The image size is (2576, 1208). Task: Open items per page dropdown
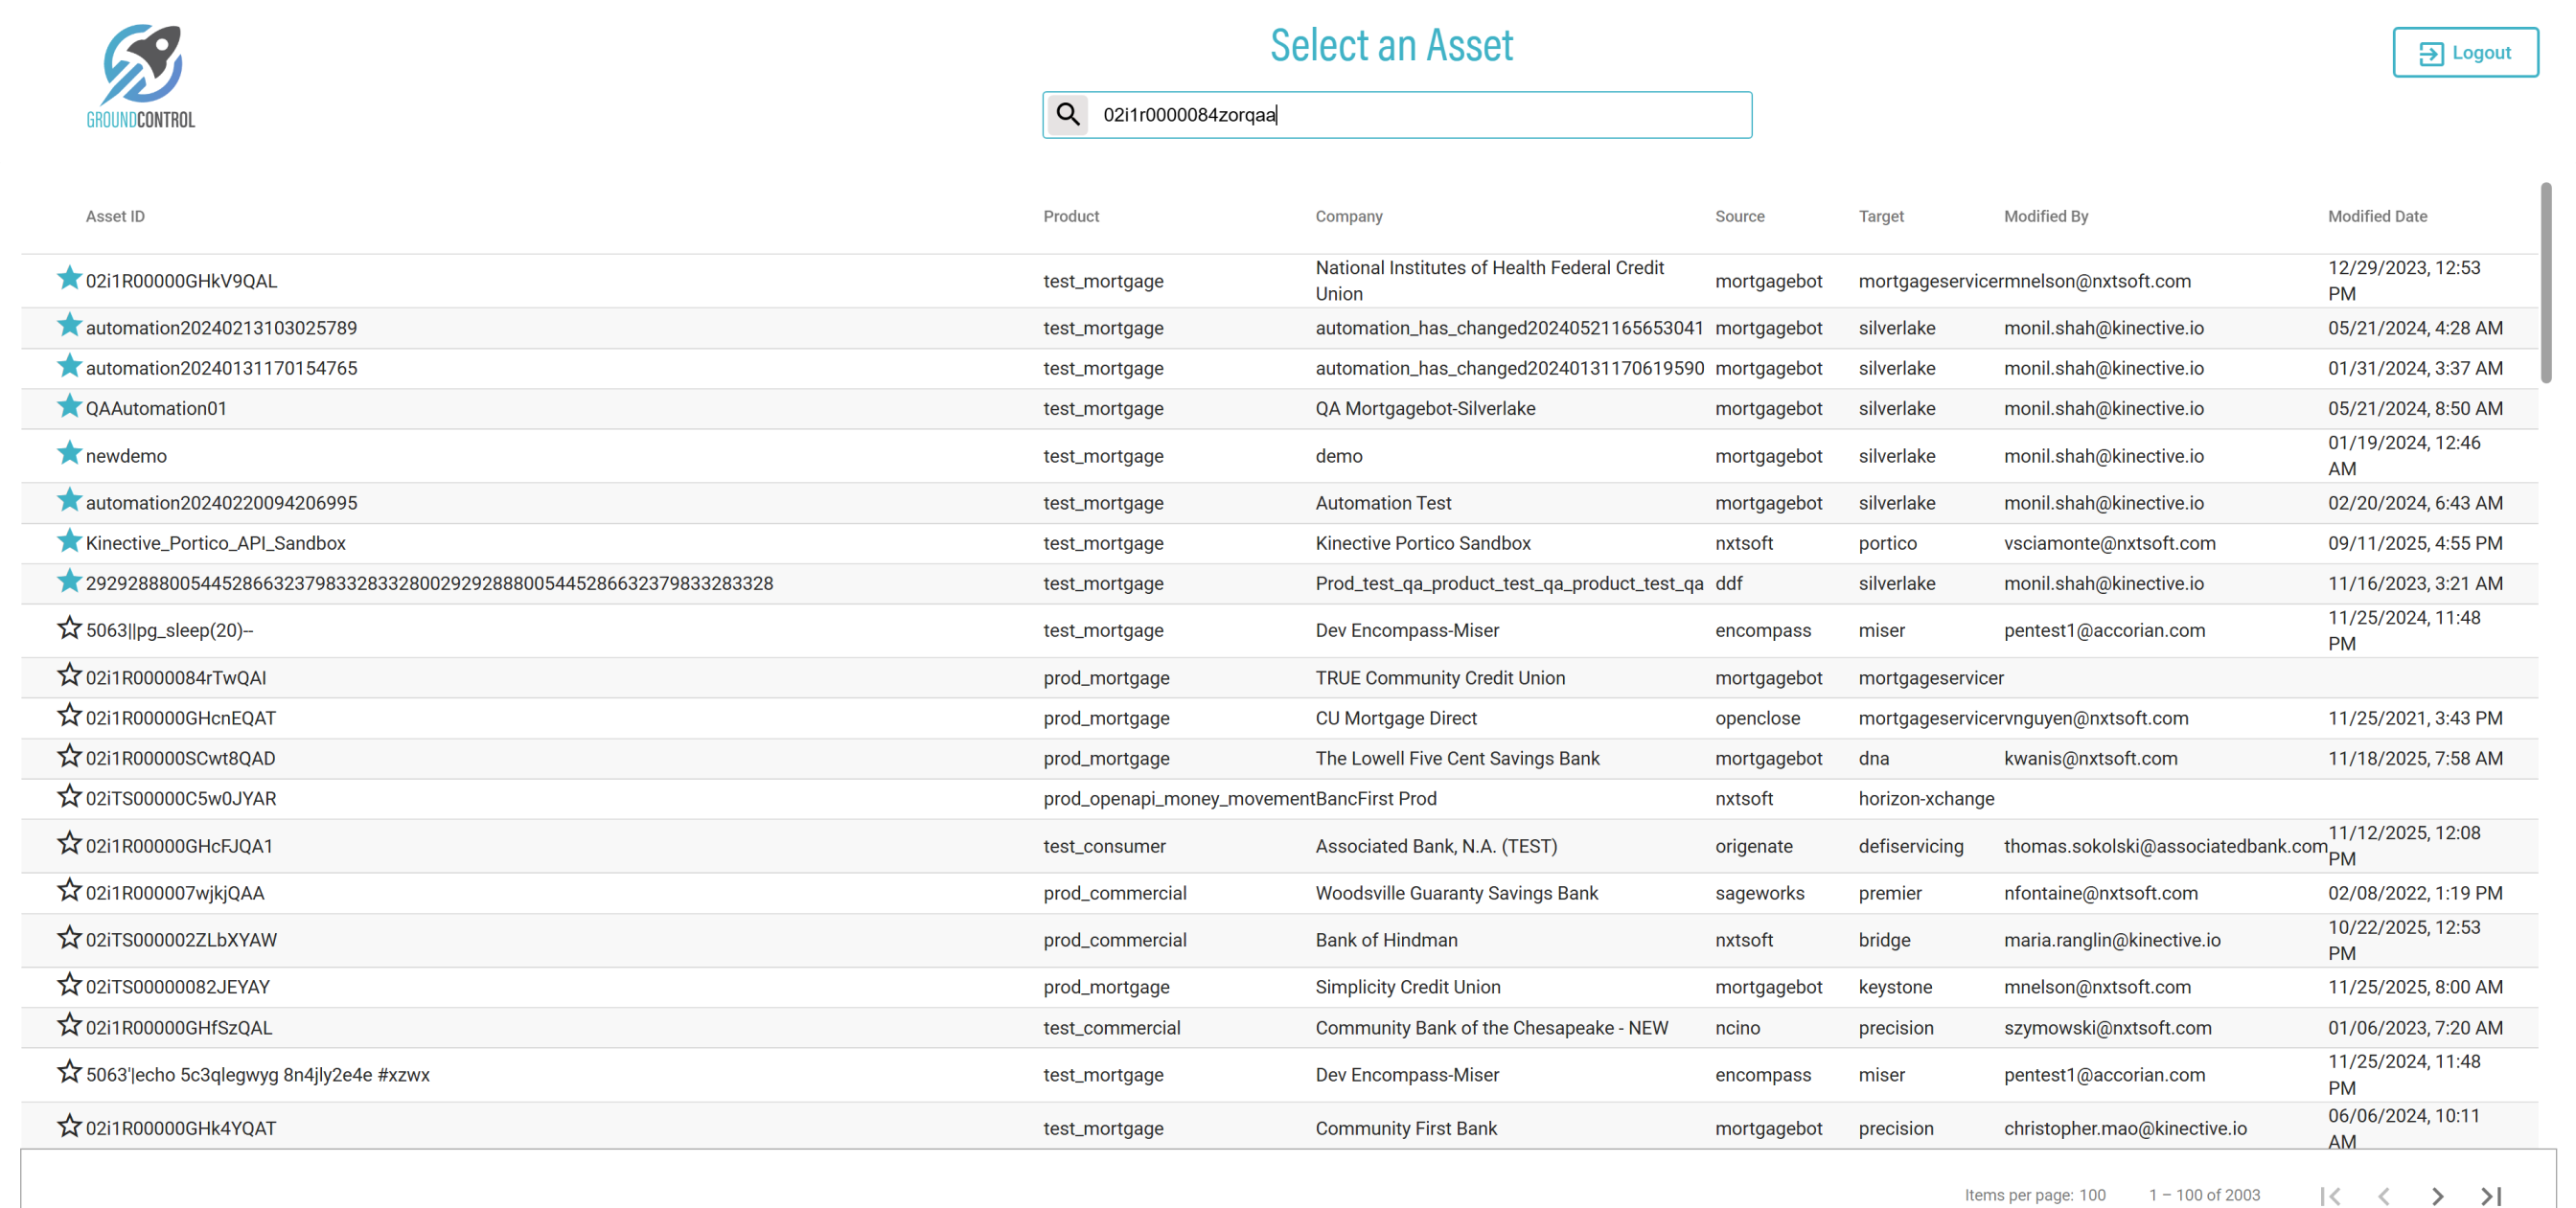[x=2092, y=1195]
